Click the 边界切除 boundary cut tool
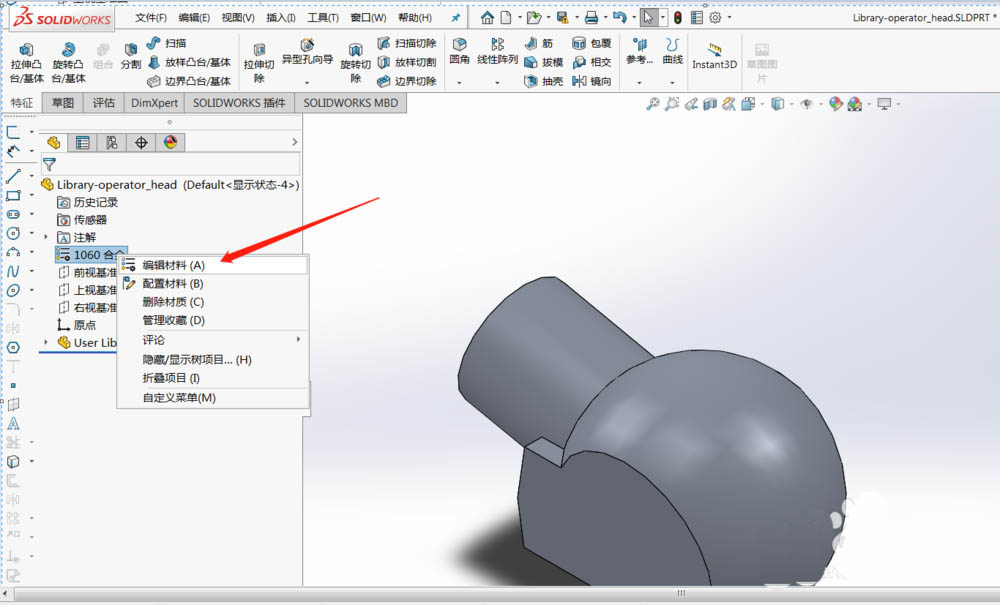Image resolution: width=1000 pixels, height=605 pixels. 407,81
